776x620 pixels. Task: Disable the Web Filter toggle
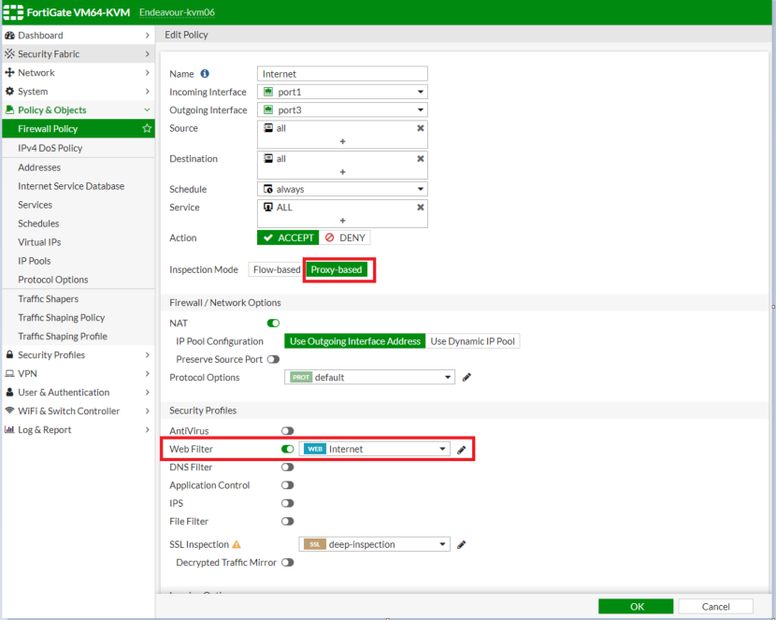(288, 449)
